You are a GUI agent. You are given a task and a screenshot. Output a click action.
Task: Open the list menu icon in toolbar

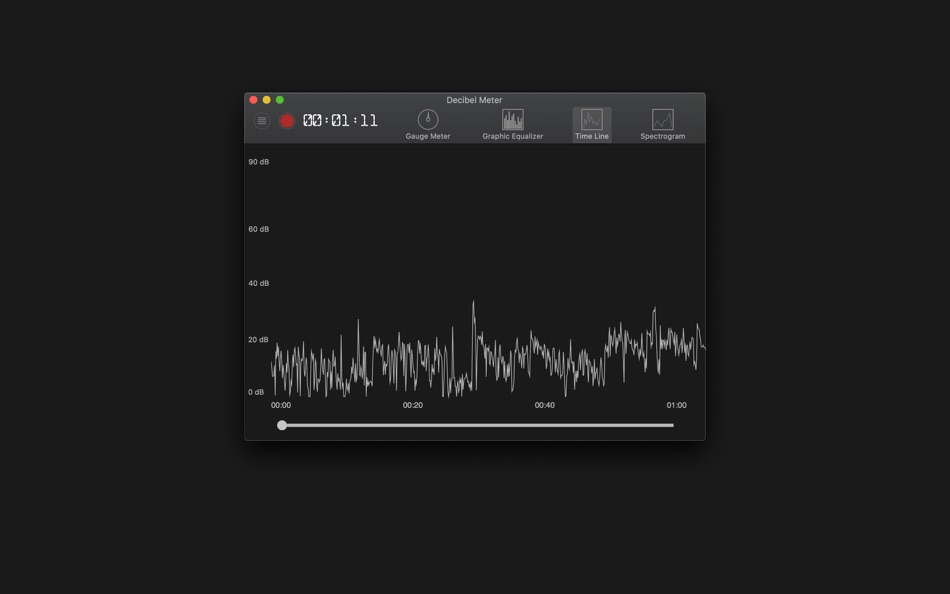point(262,121)
